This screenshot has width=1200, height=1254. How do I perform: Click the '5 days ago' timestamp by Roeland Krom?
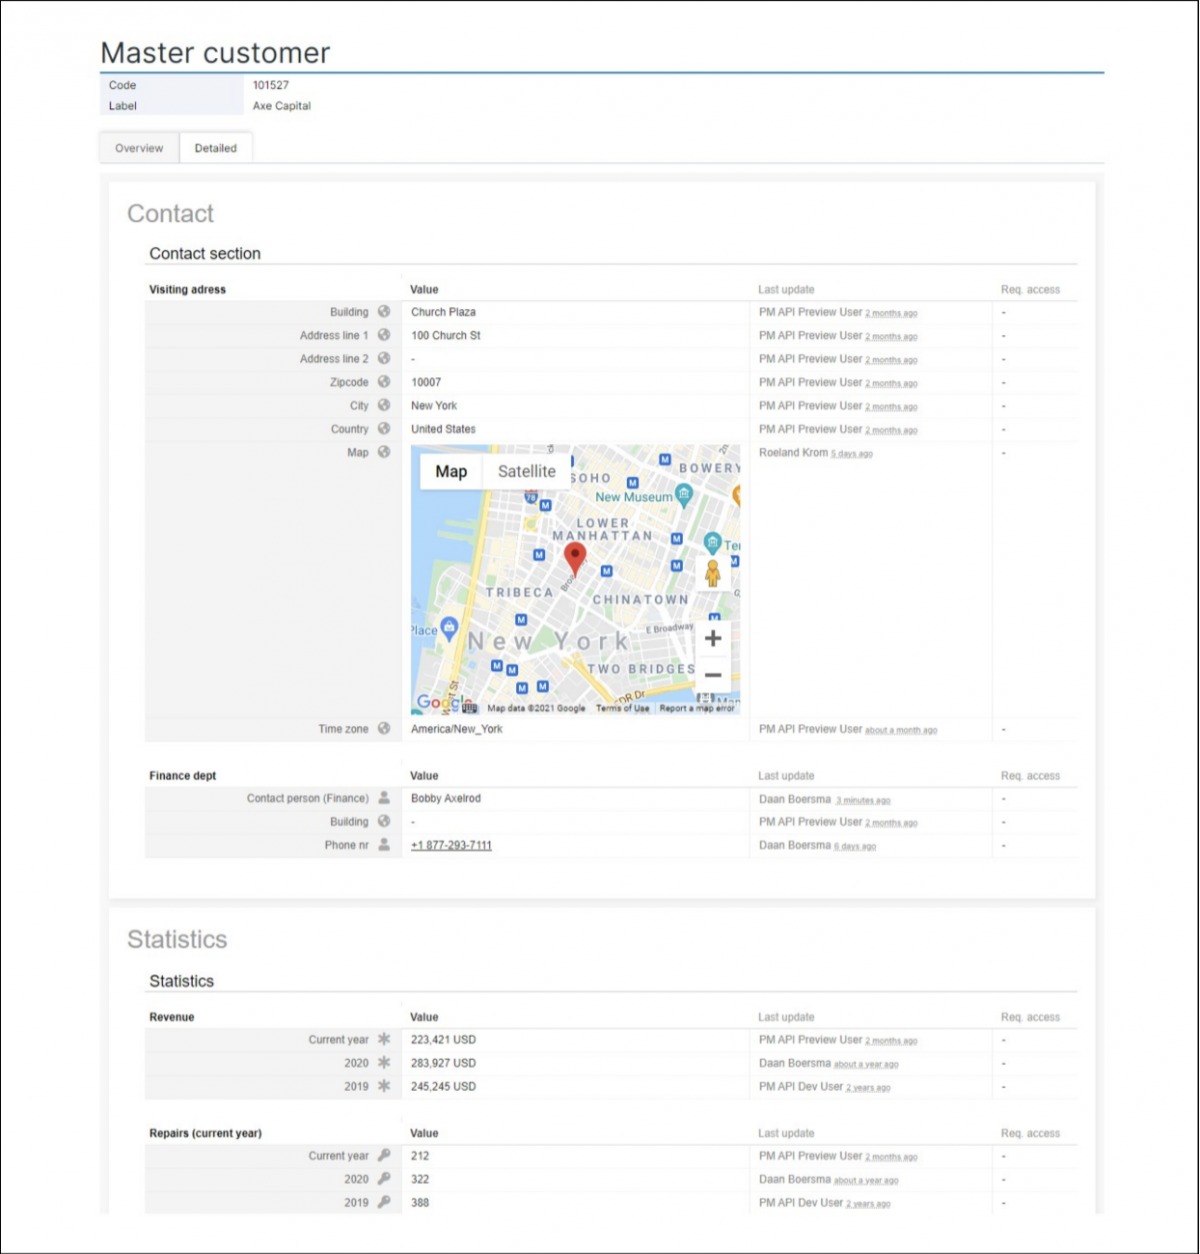(852, 454)
